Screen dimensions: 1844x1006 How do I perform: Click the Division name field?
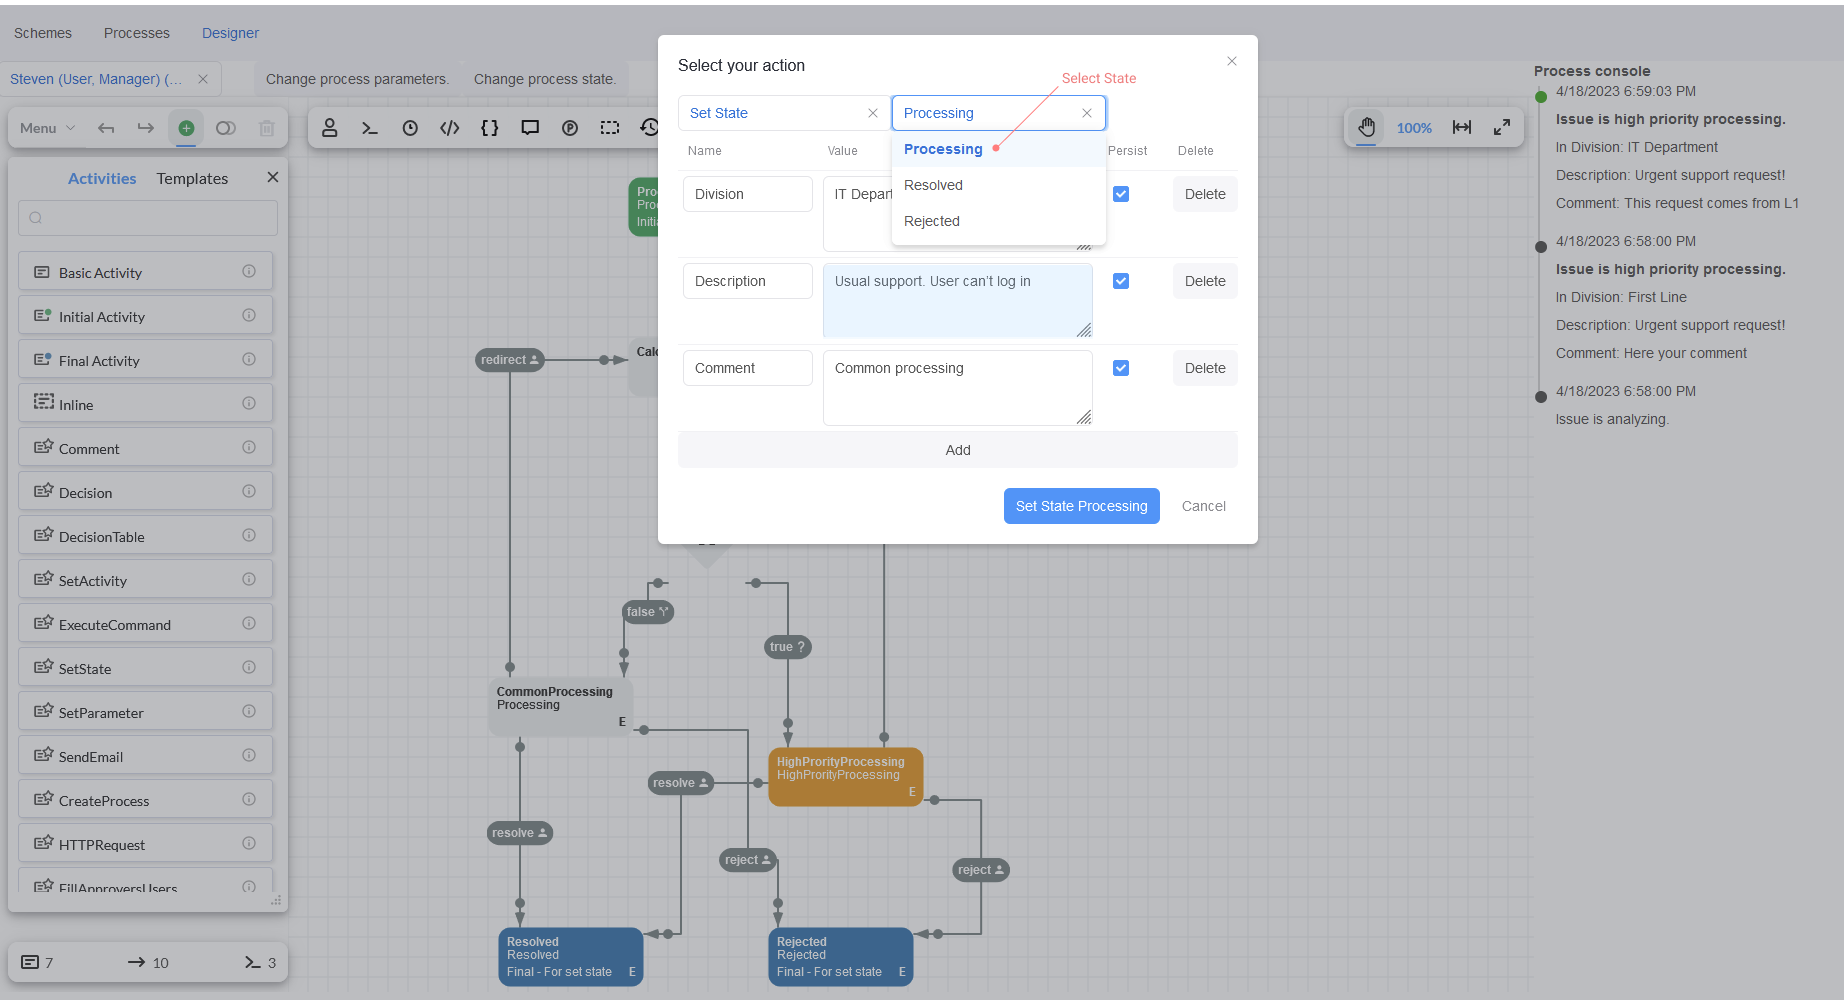[748, 194]
